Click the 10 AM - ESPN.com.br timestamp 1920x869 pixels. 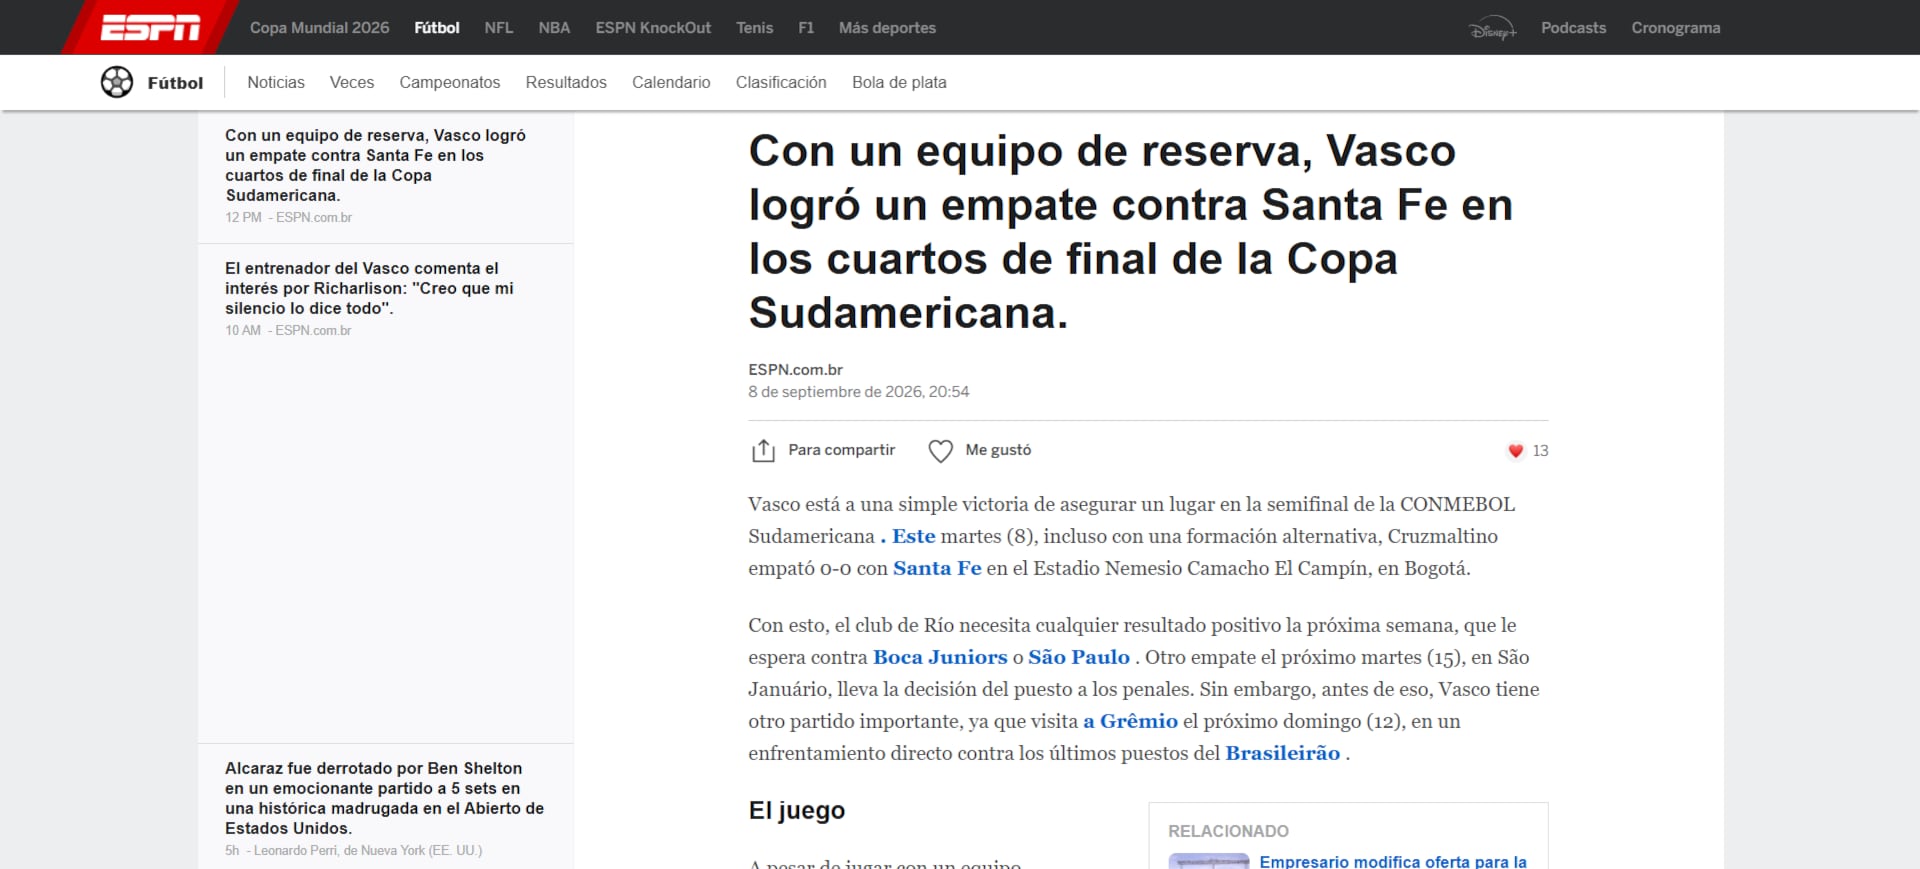pos(288,330)
